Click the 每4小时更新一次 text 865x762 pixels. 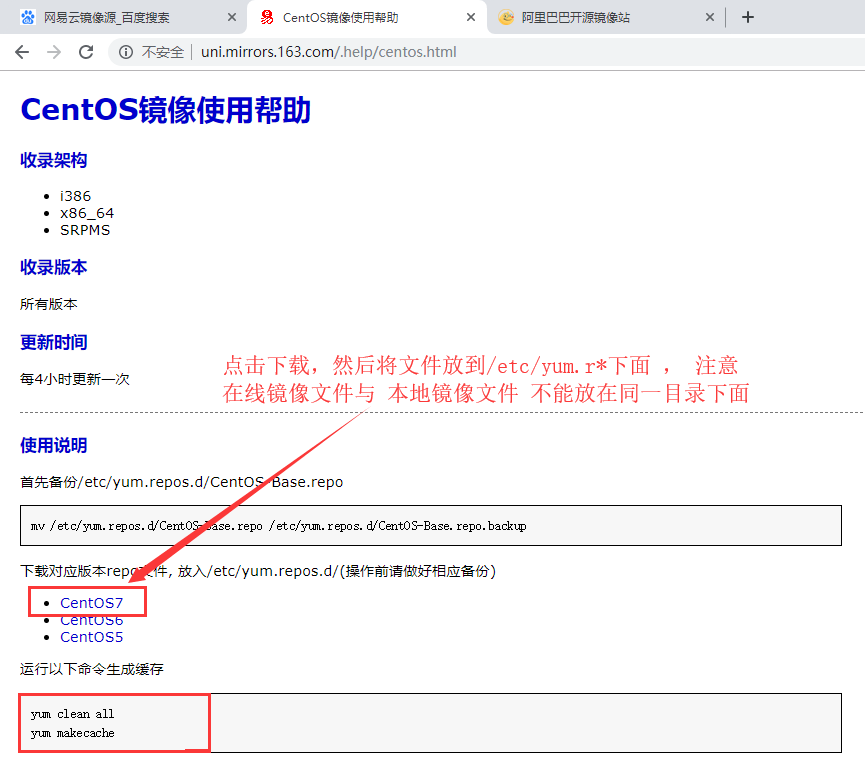[x=74, y=379]
